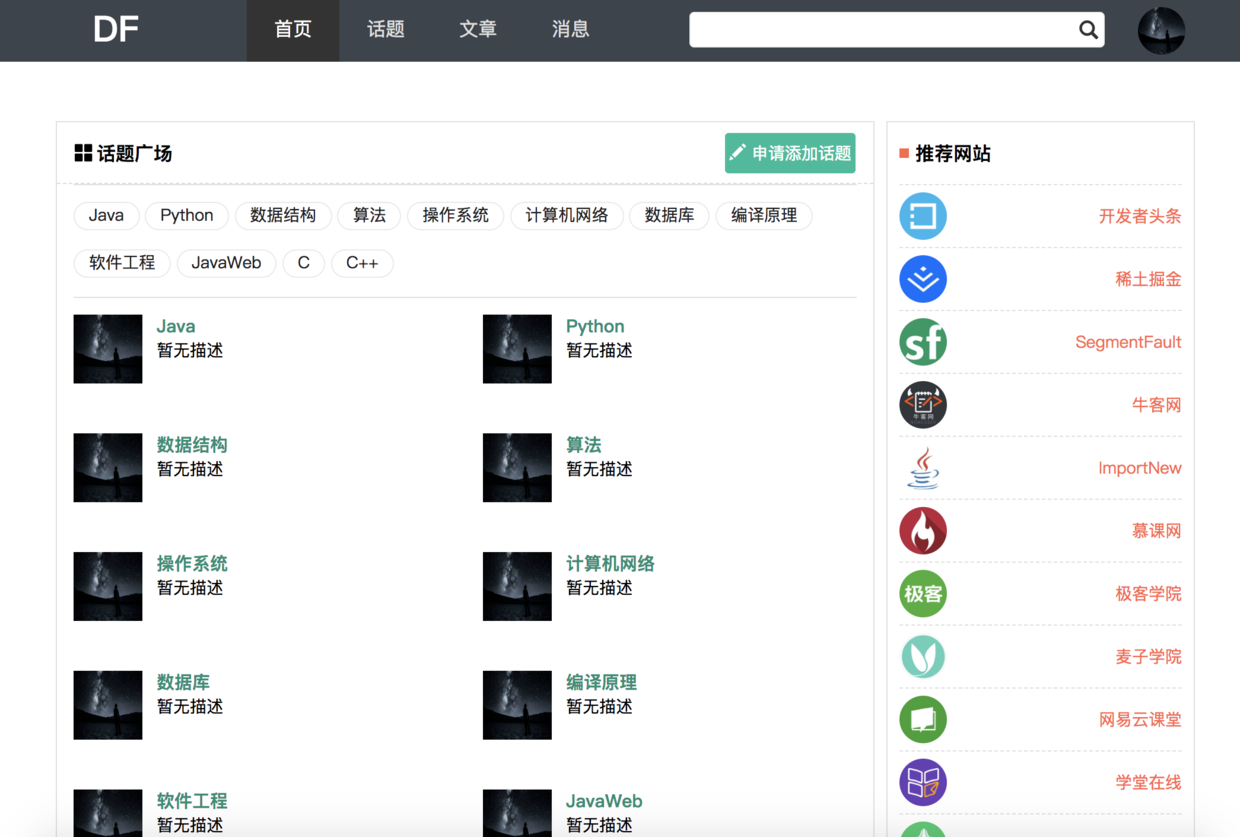Open the 数据结构 topic title link
Screen dimensions: 1240x837
[x=192, y=445]
